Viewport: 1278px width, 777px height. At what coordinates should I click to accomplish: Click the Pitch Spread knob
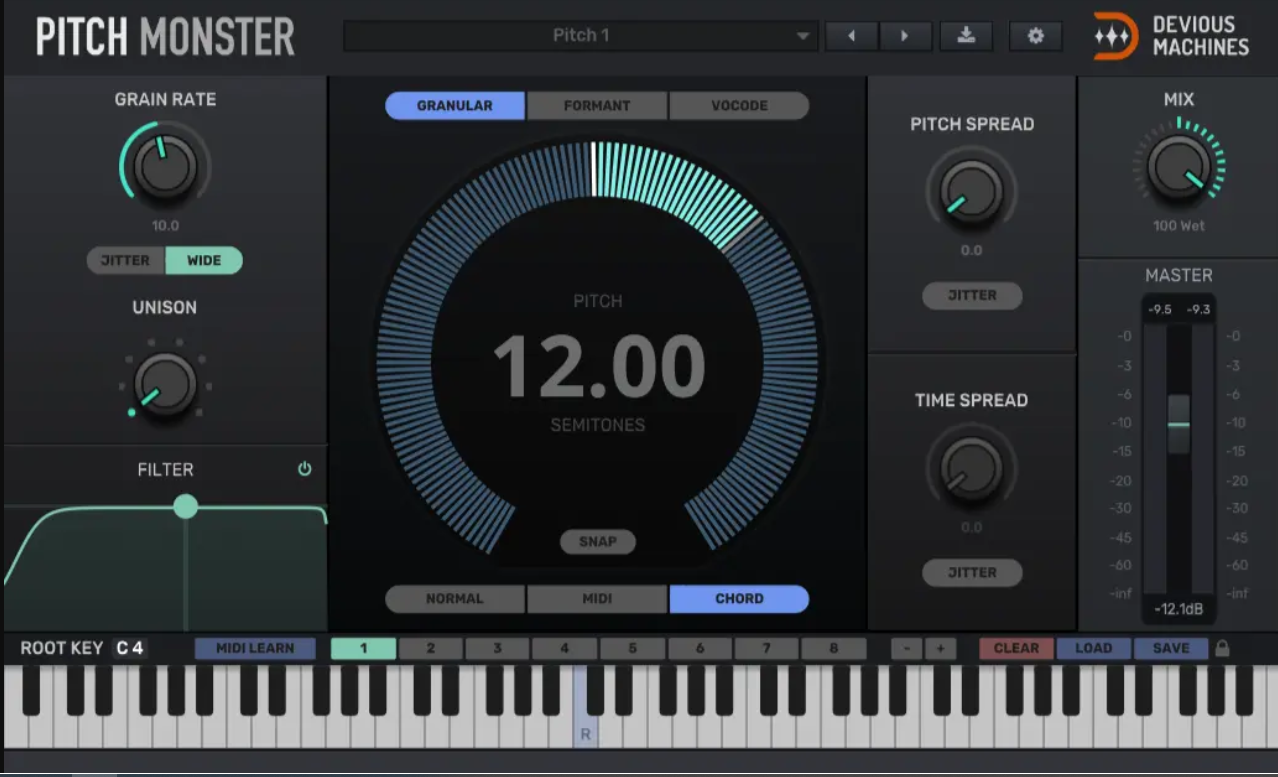pyautogui.click(x=972, y=190)
